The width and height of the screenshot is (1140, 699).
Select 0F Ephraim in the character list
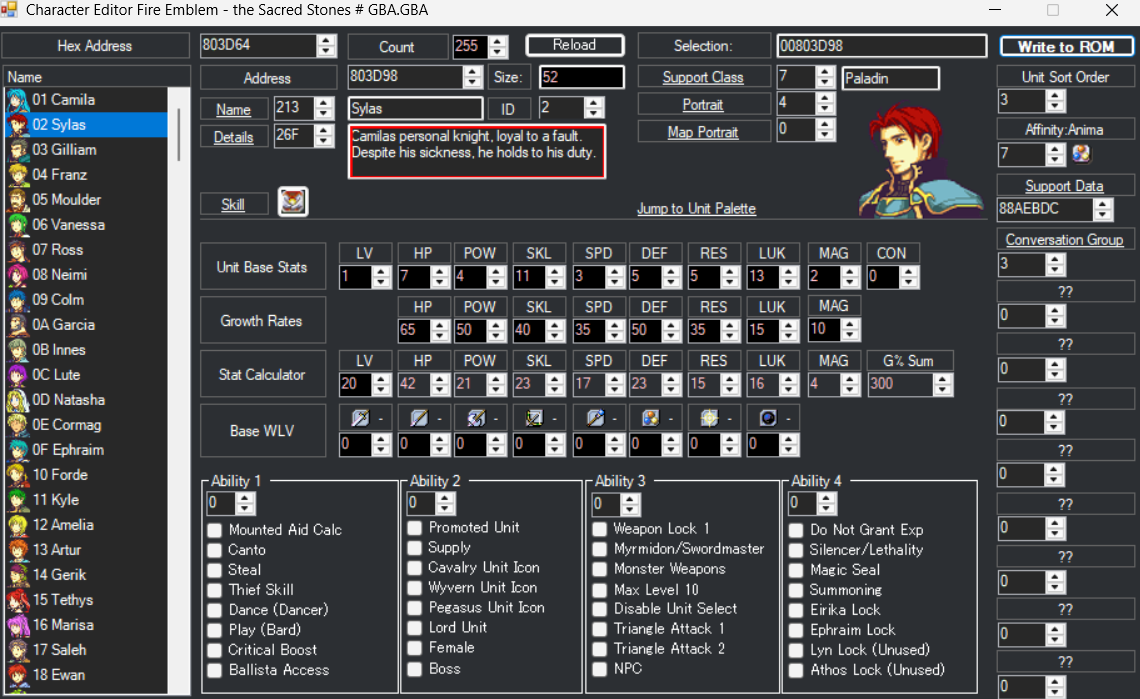[x=67, y=450]
